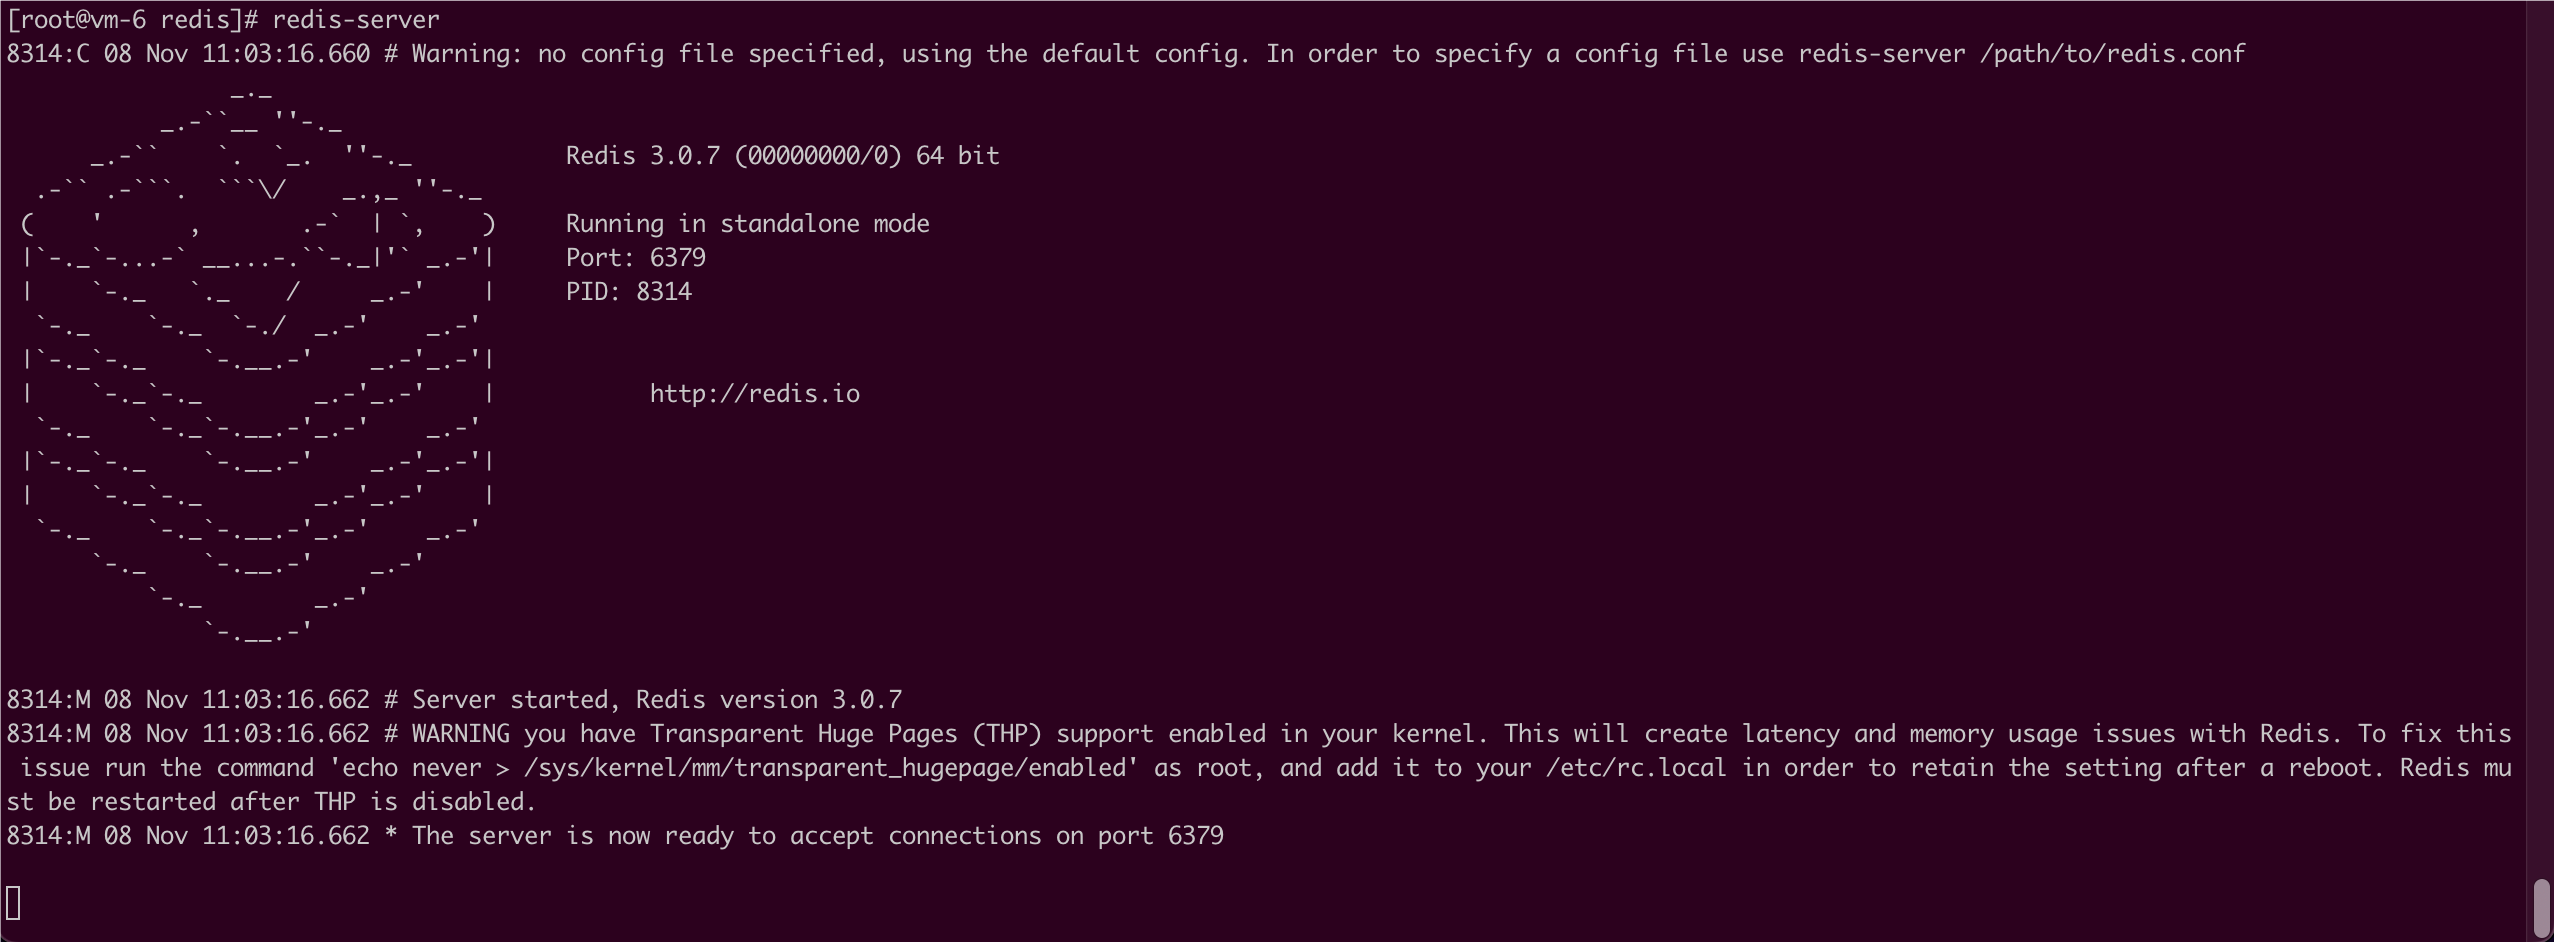Click the 64 bit label
Screen dimensions: 2554x942
click(958, 156)
